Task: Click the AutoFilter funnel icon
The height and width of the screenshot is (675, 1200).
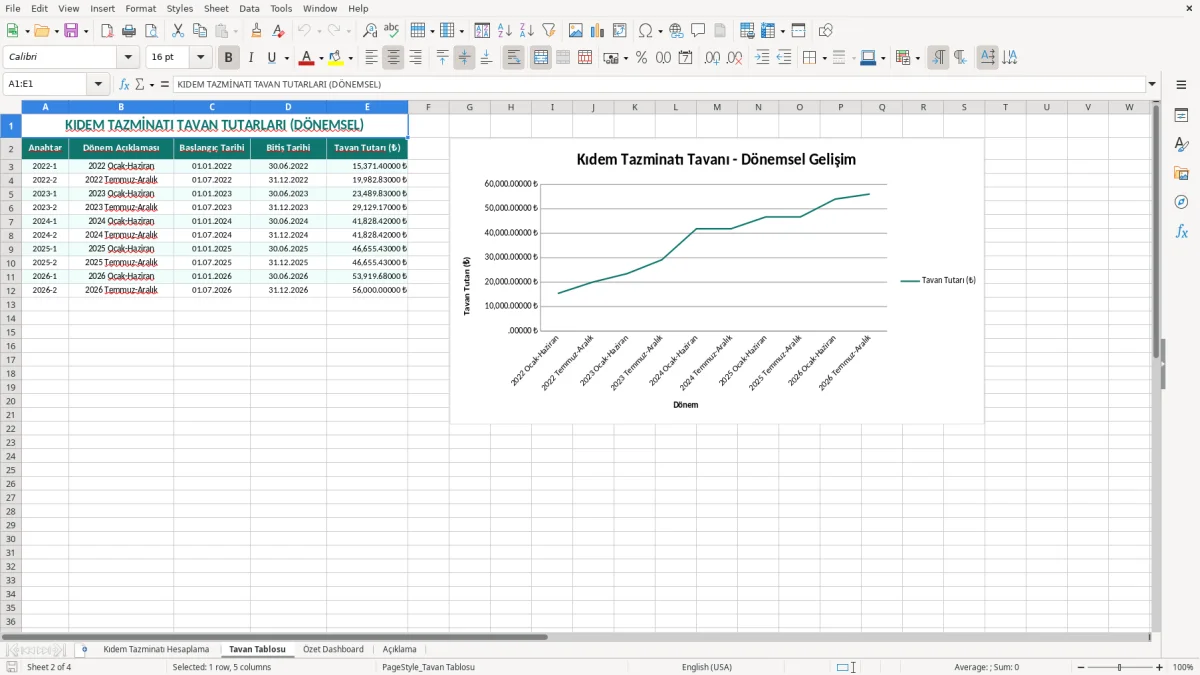Action: [549, 31]
